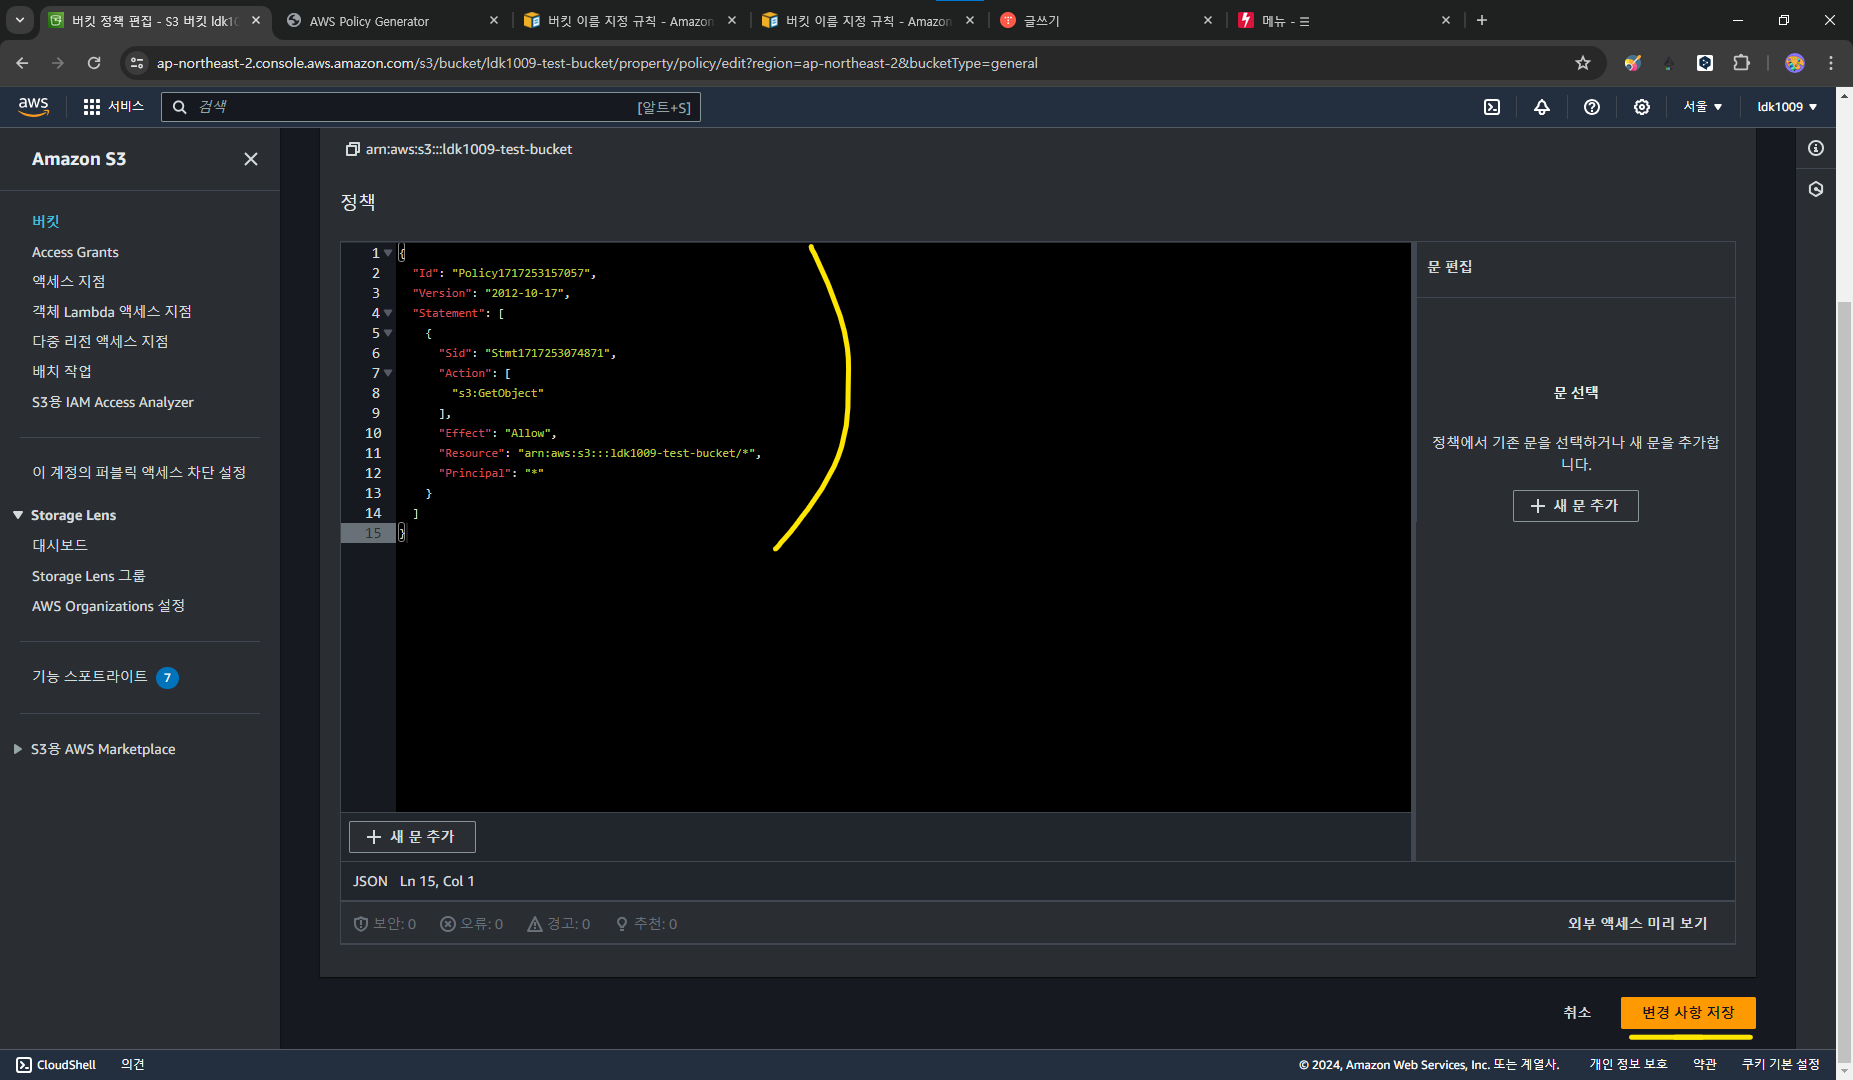Expand the S3용 AWS Marketplace section
Viewport: 1853px width, 1080px height.
click(18, 749)
